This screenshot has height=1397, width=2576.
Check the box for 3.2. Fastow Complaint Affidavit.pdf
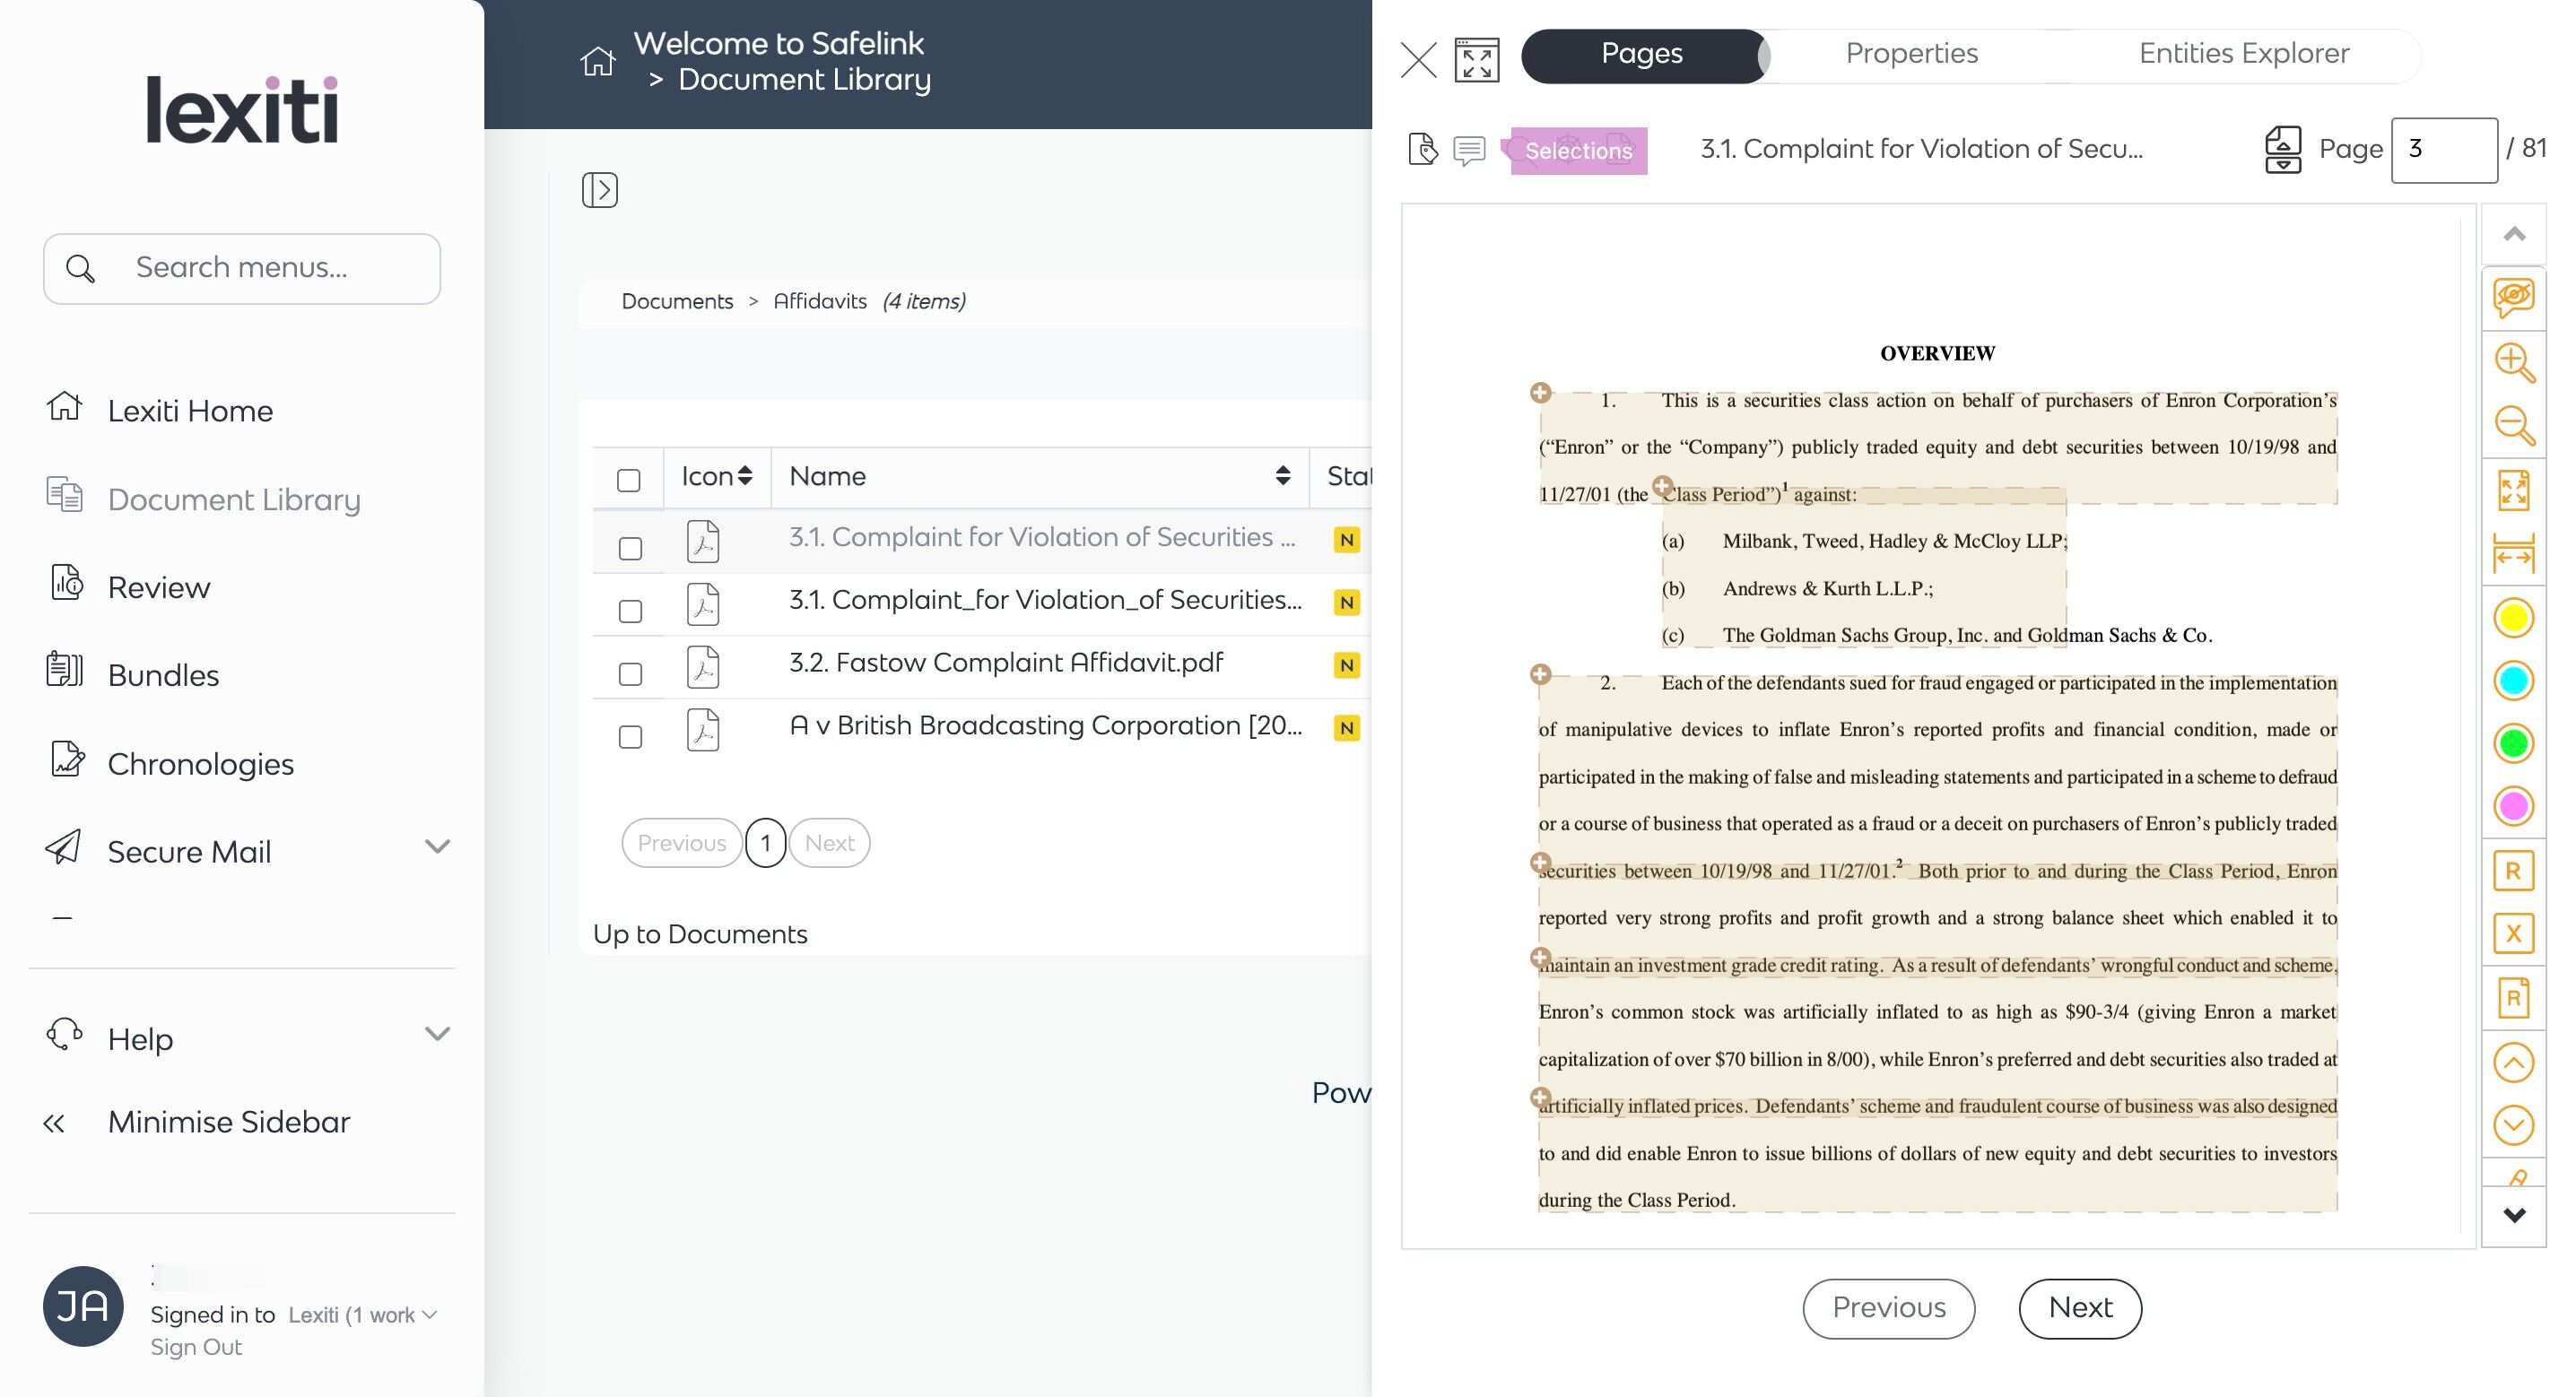tap(630, 674)
